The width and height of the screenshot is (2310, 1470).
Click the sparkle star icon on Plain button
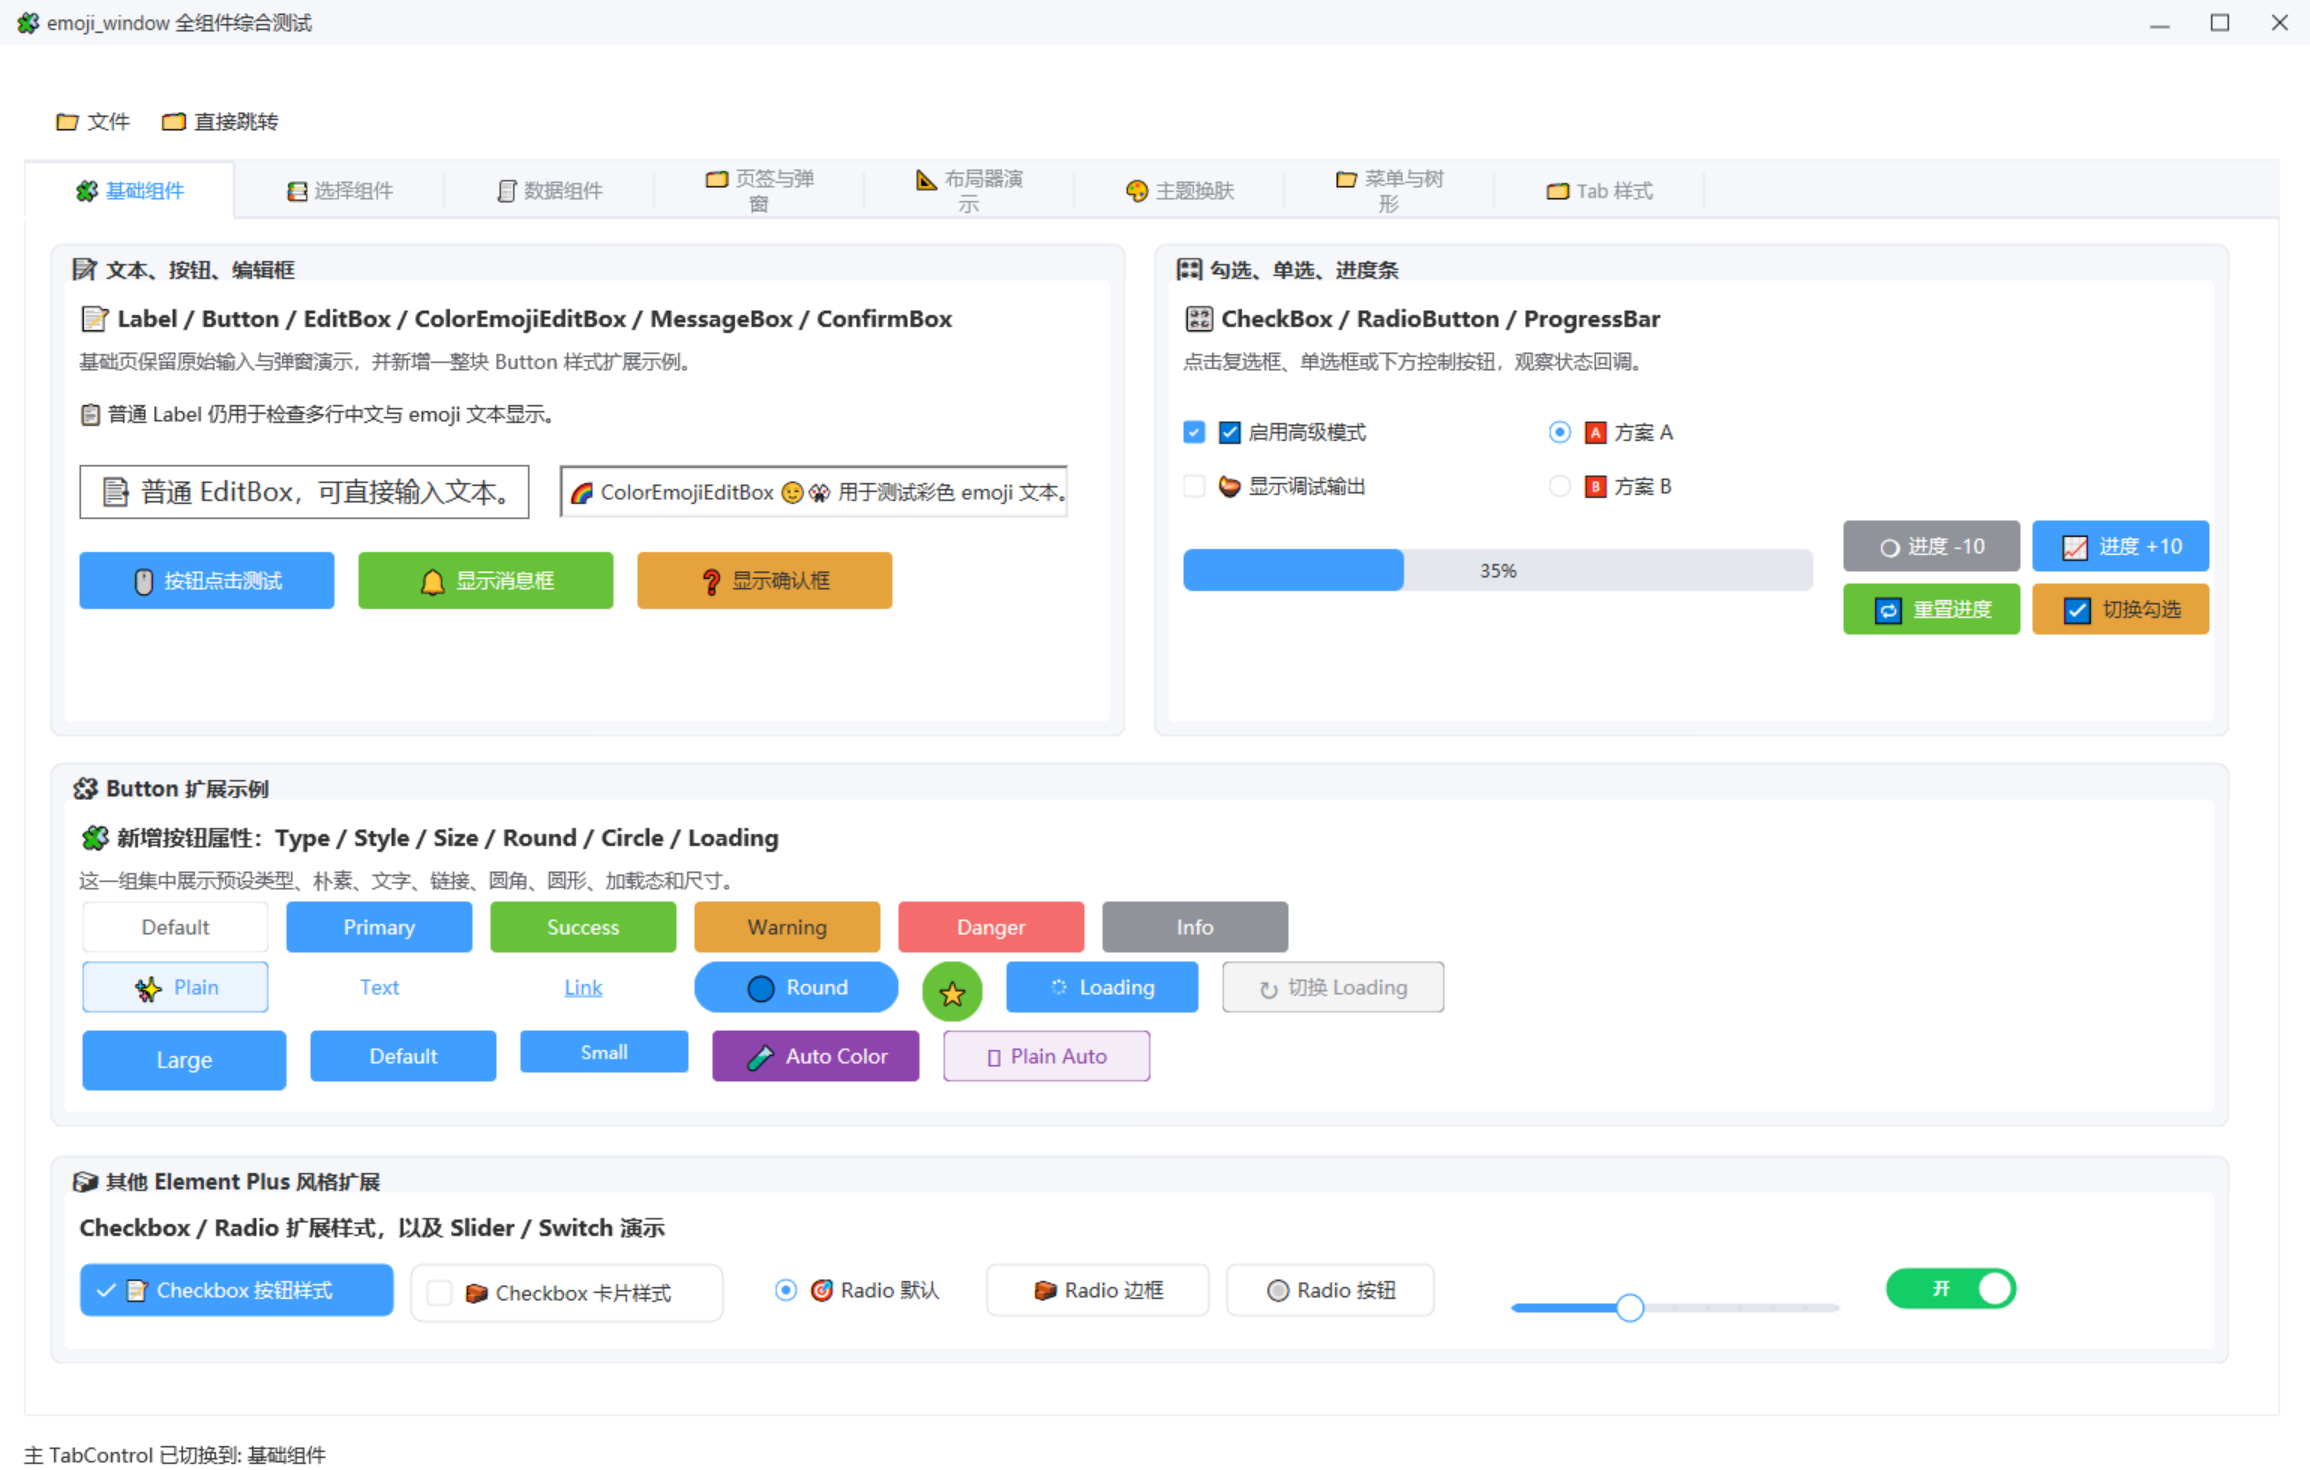pyautogui.click(x=148, y=988)
